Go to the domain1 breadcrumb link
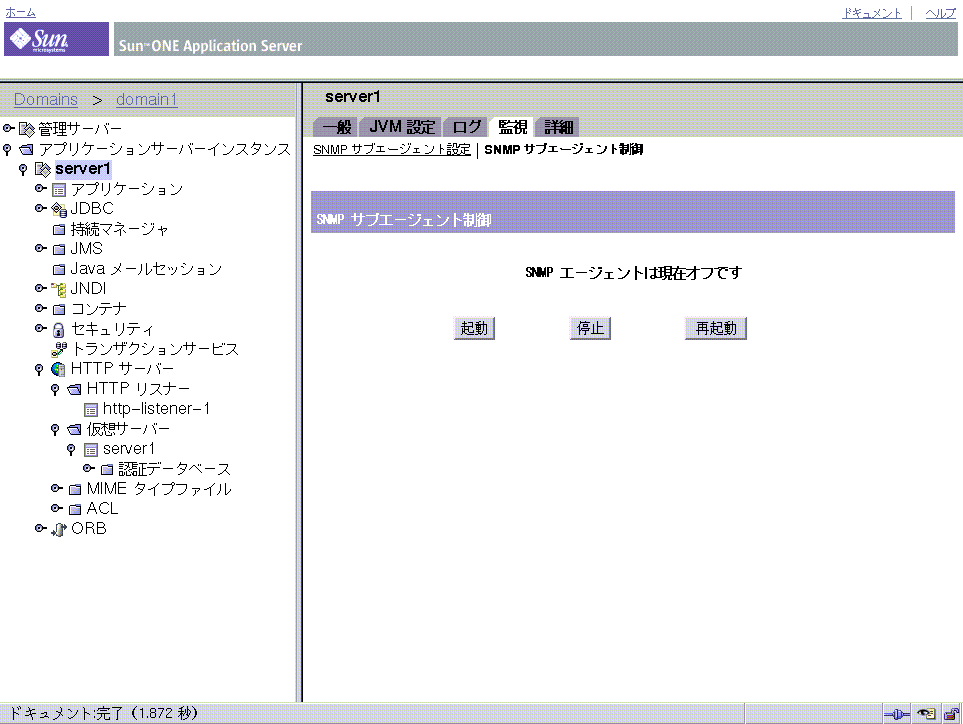 coord(147,99)
